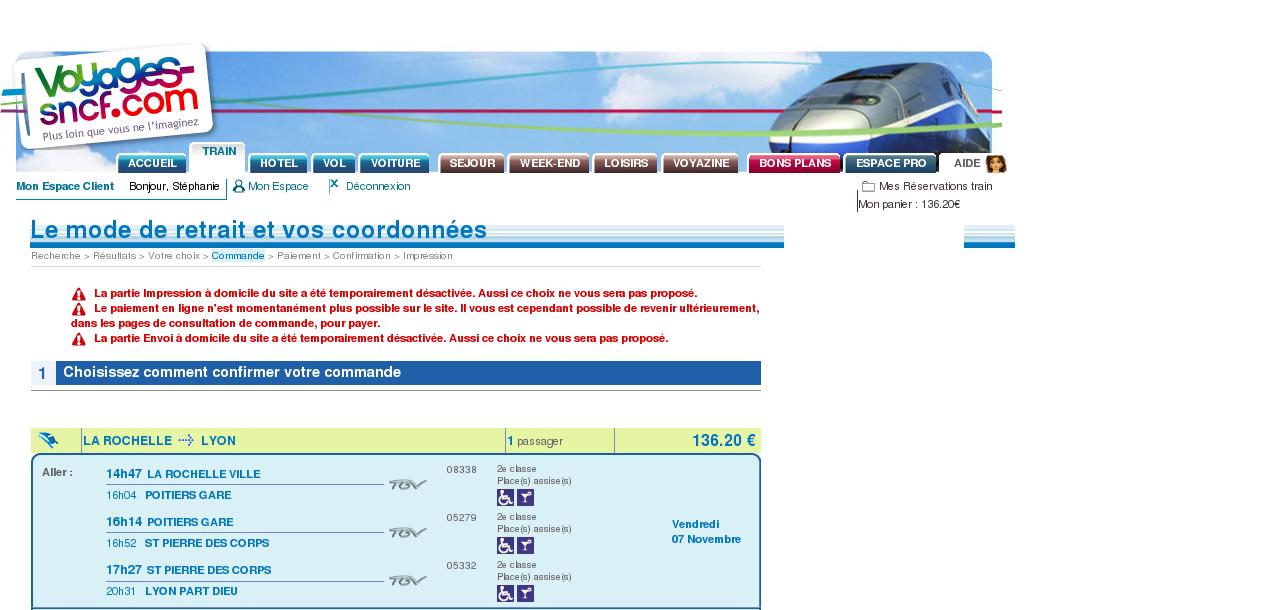Click the Commande breadcrumb step
The image size is (1265, 610).
pos(238,256)
